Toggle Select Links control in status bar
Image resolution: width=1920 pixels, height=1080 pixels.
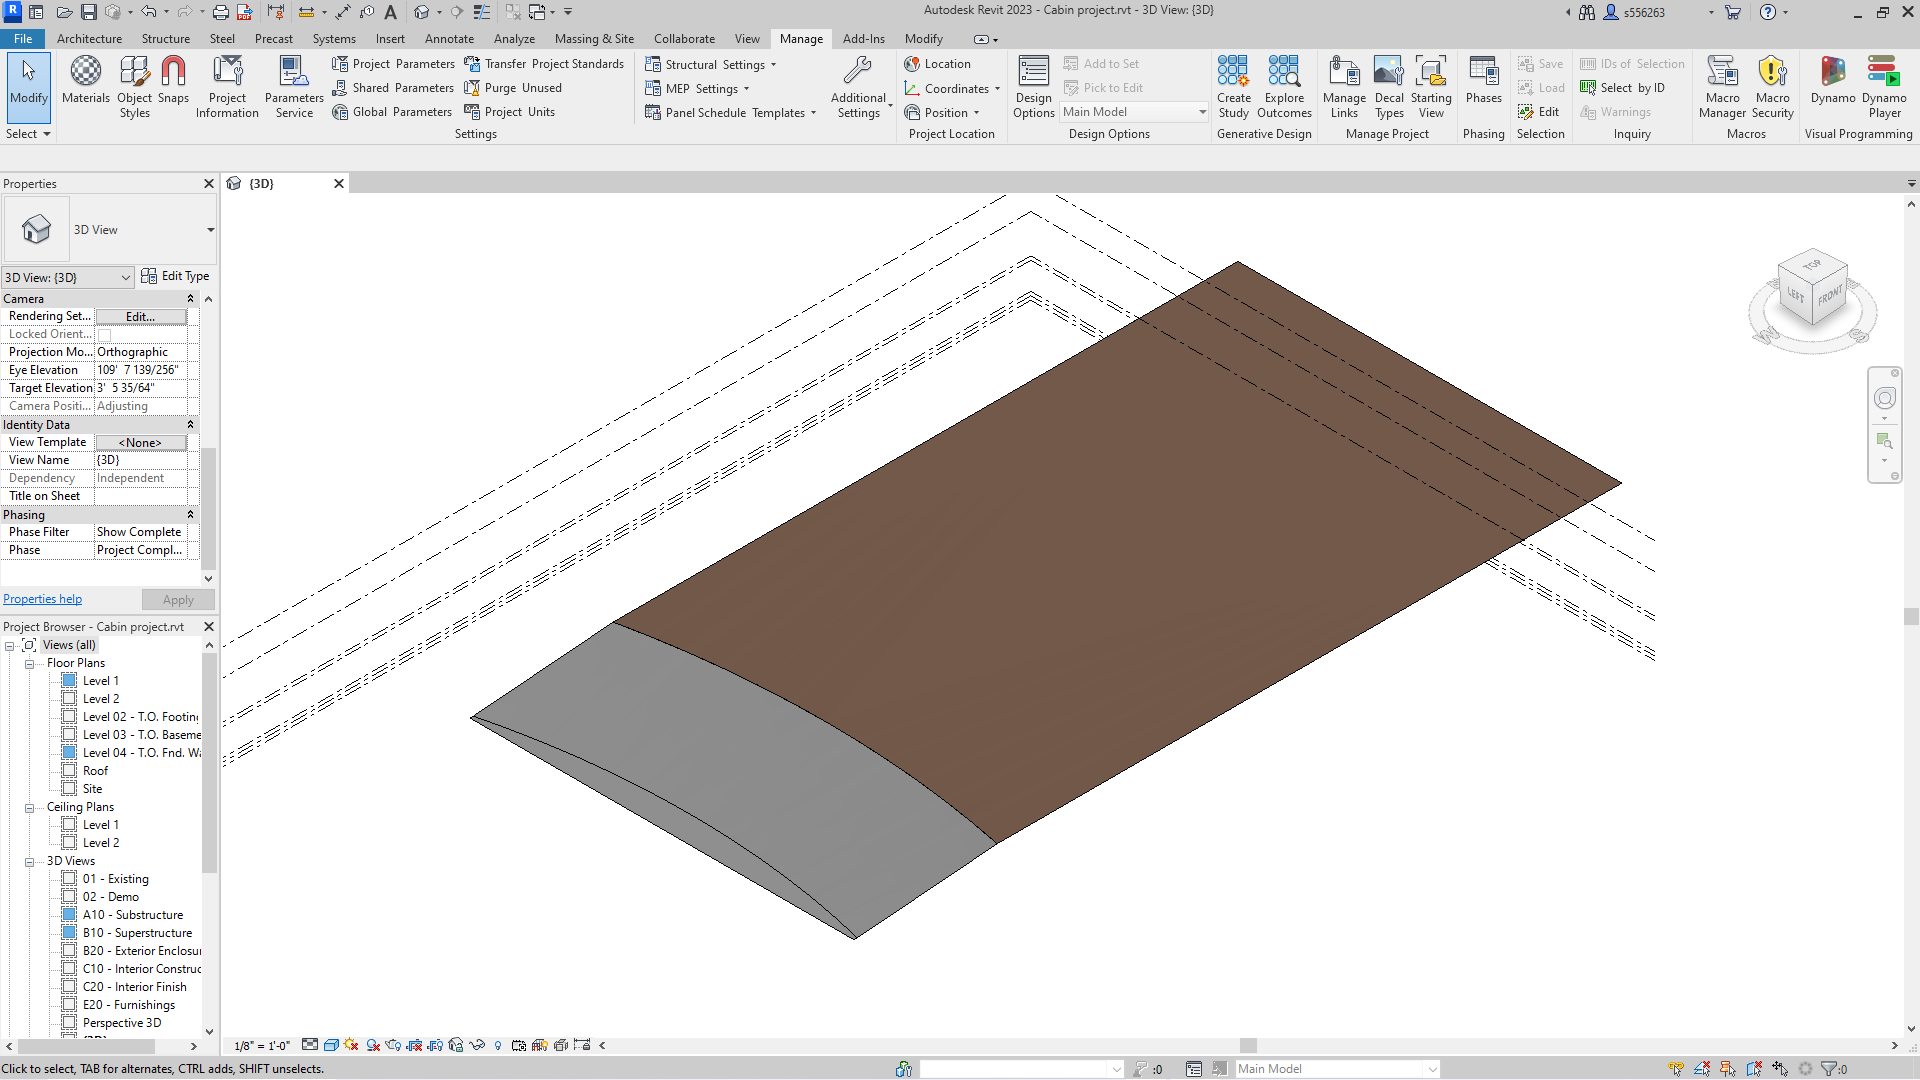click(1676, 1068)
